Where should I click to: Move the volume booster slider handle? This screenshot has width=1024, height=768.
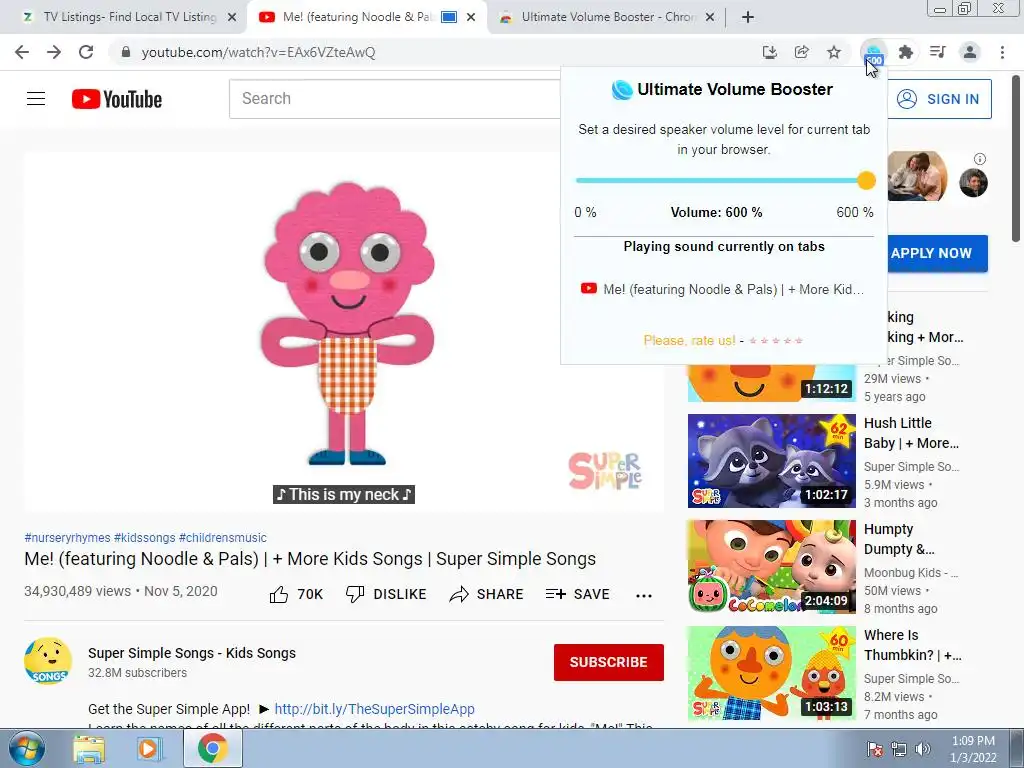[866, 181]
